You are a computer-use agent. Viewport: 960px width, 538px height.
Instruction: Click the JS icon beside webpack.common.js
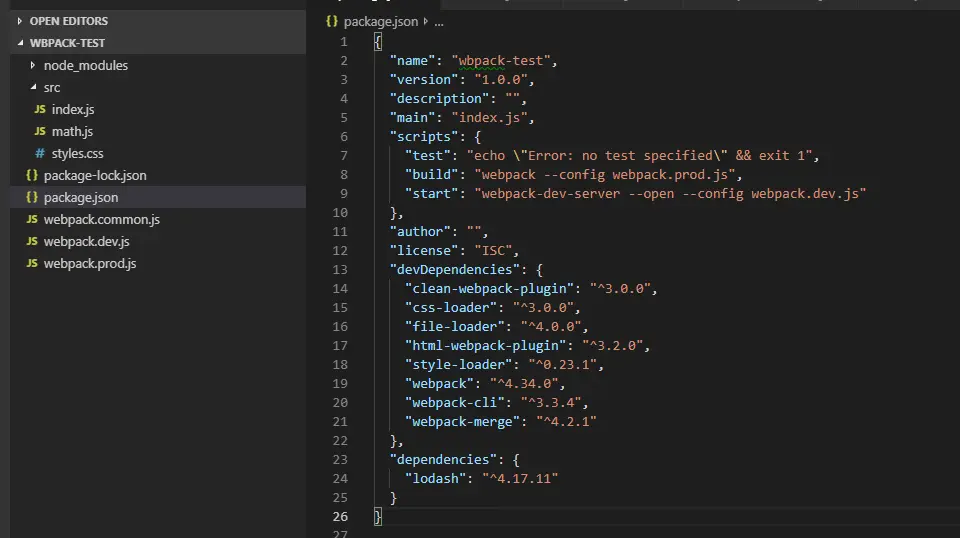[32, 219]
